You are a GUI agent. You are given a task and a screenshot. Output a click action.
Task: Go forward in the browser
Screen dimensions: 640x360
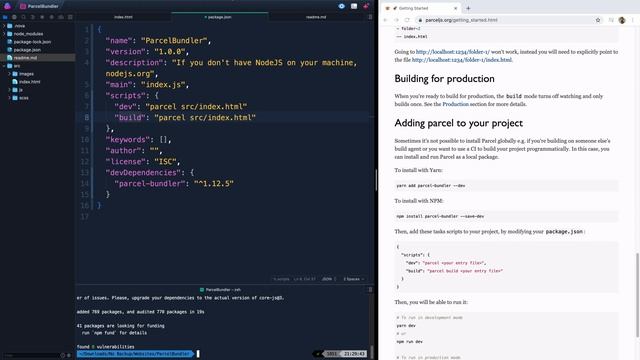pos(396,20)
